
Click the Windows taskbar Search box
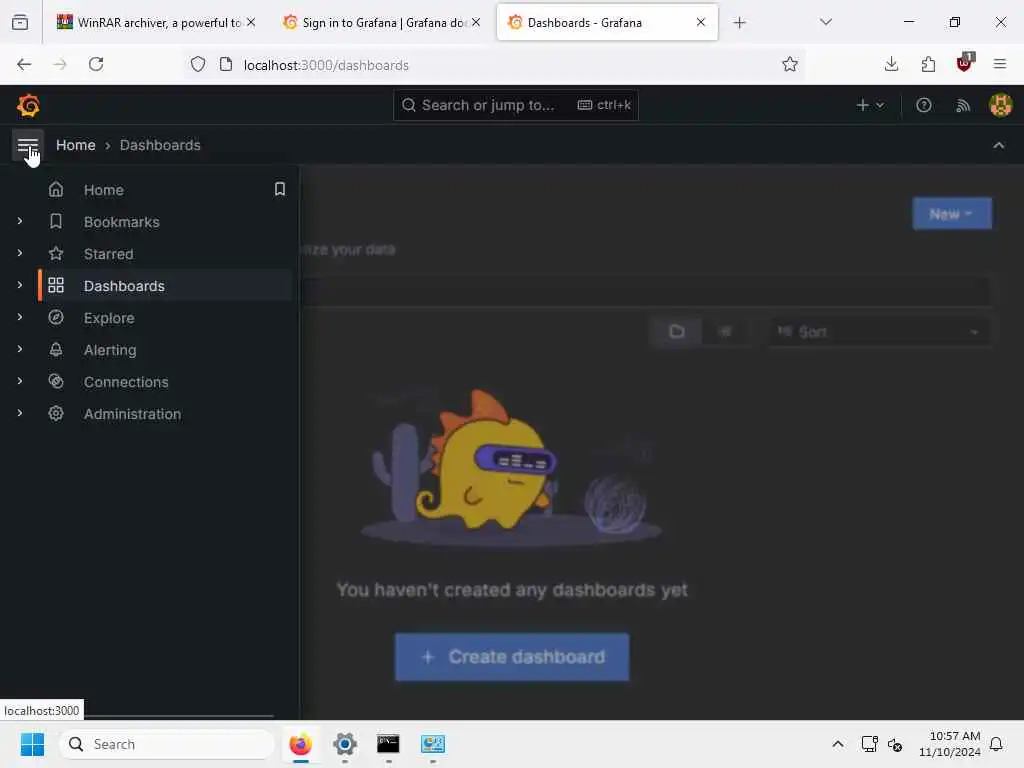tap(168, 744)
